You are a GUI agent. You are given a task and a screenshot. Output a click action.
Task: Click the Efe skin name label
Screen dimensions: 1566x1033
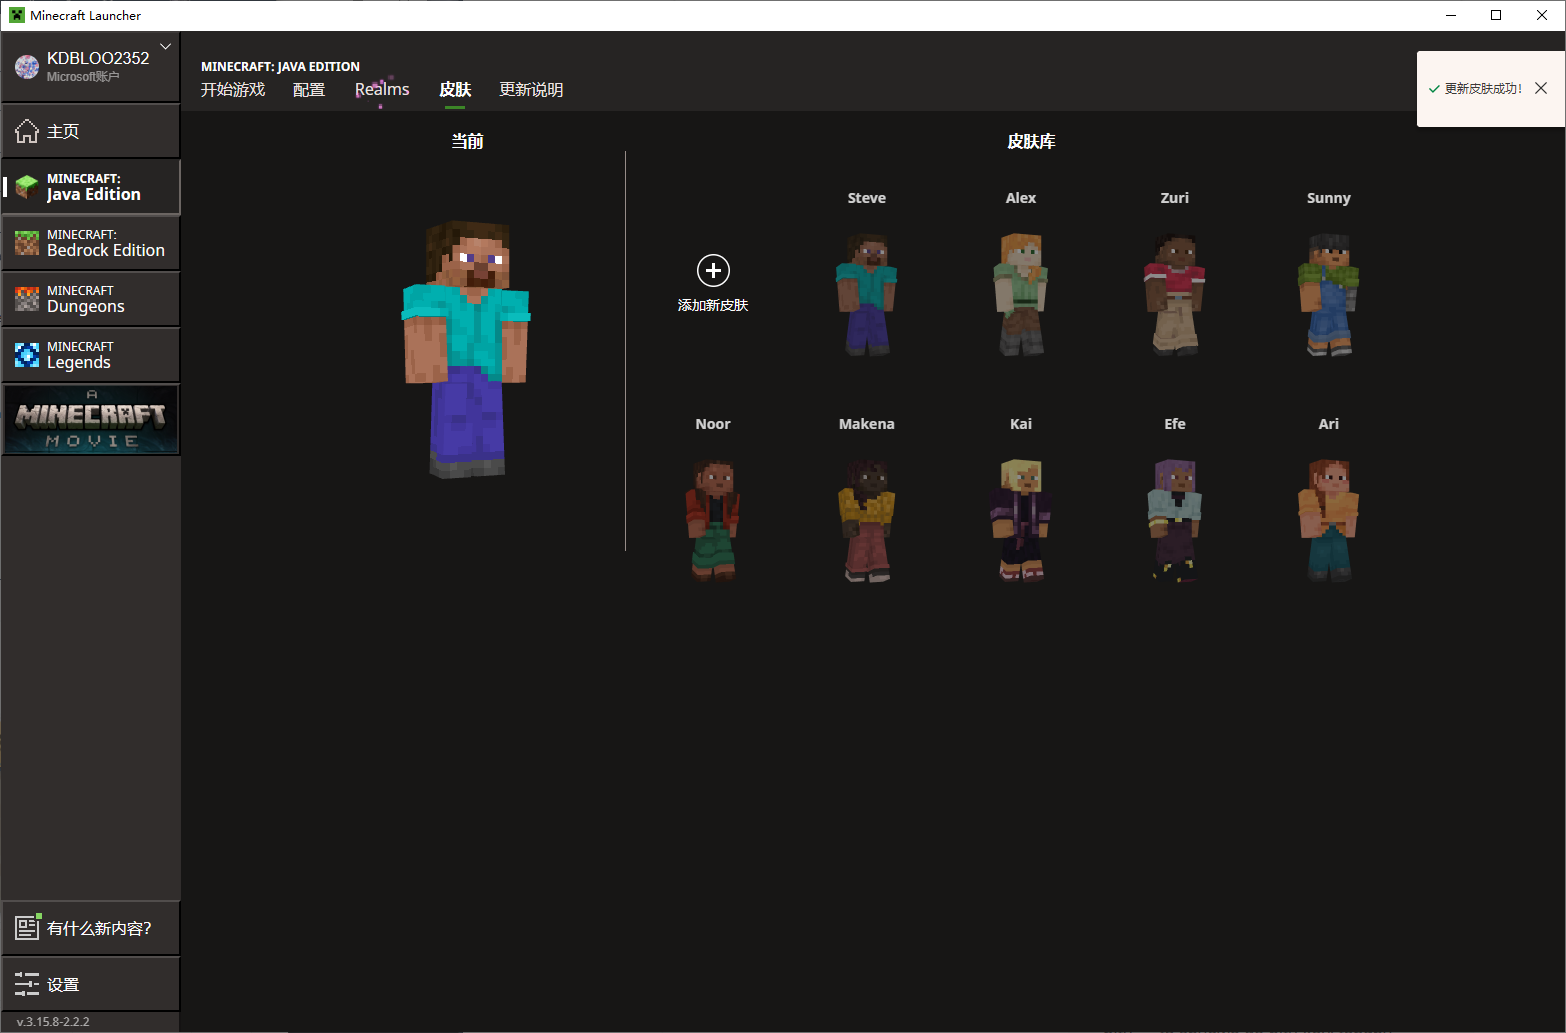(x=1175, y=424)
